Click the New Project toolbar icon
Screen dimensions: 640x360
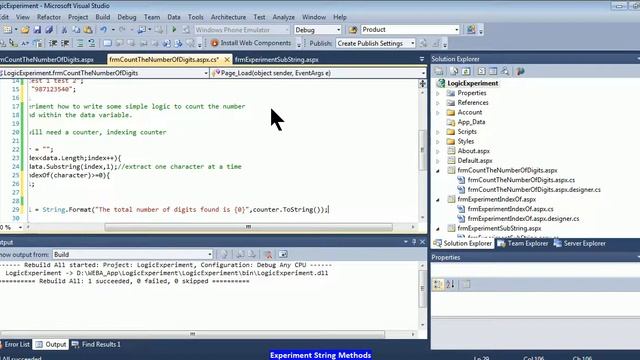(x=7, y=30)
